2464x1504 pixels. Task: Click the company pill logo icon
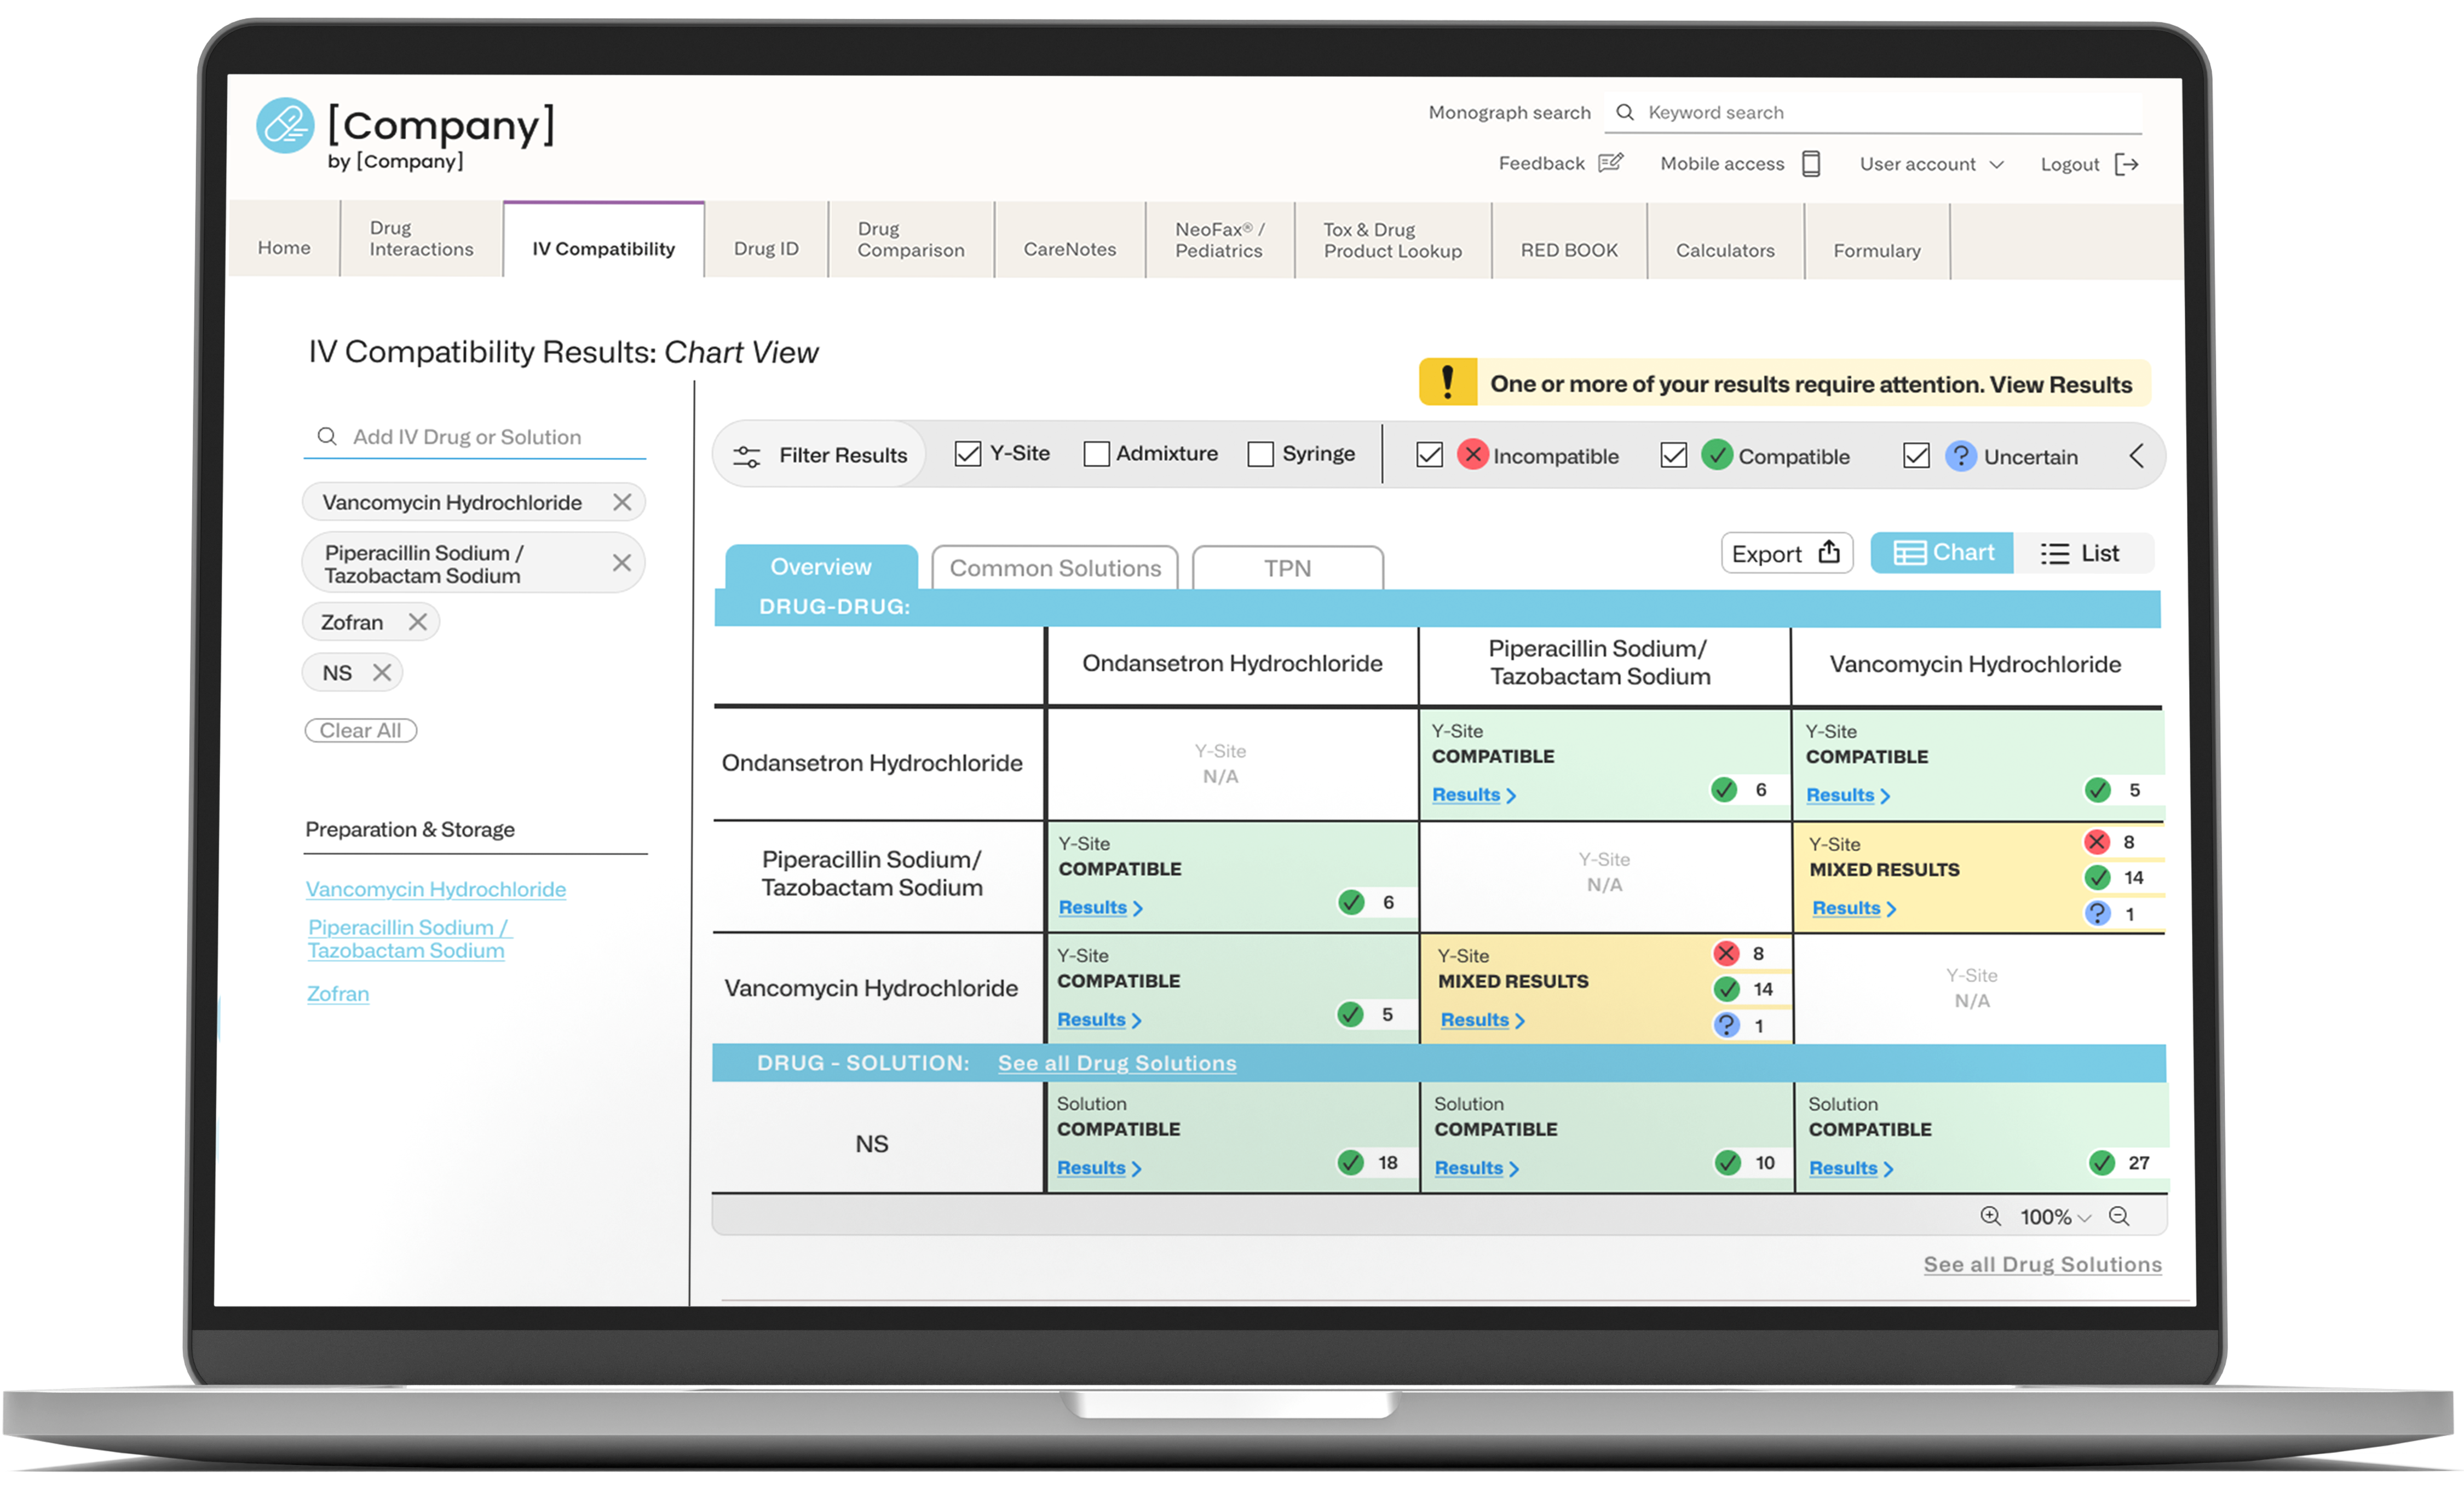pos(285,125)
